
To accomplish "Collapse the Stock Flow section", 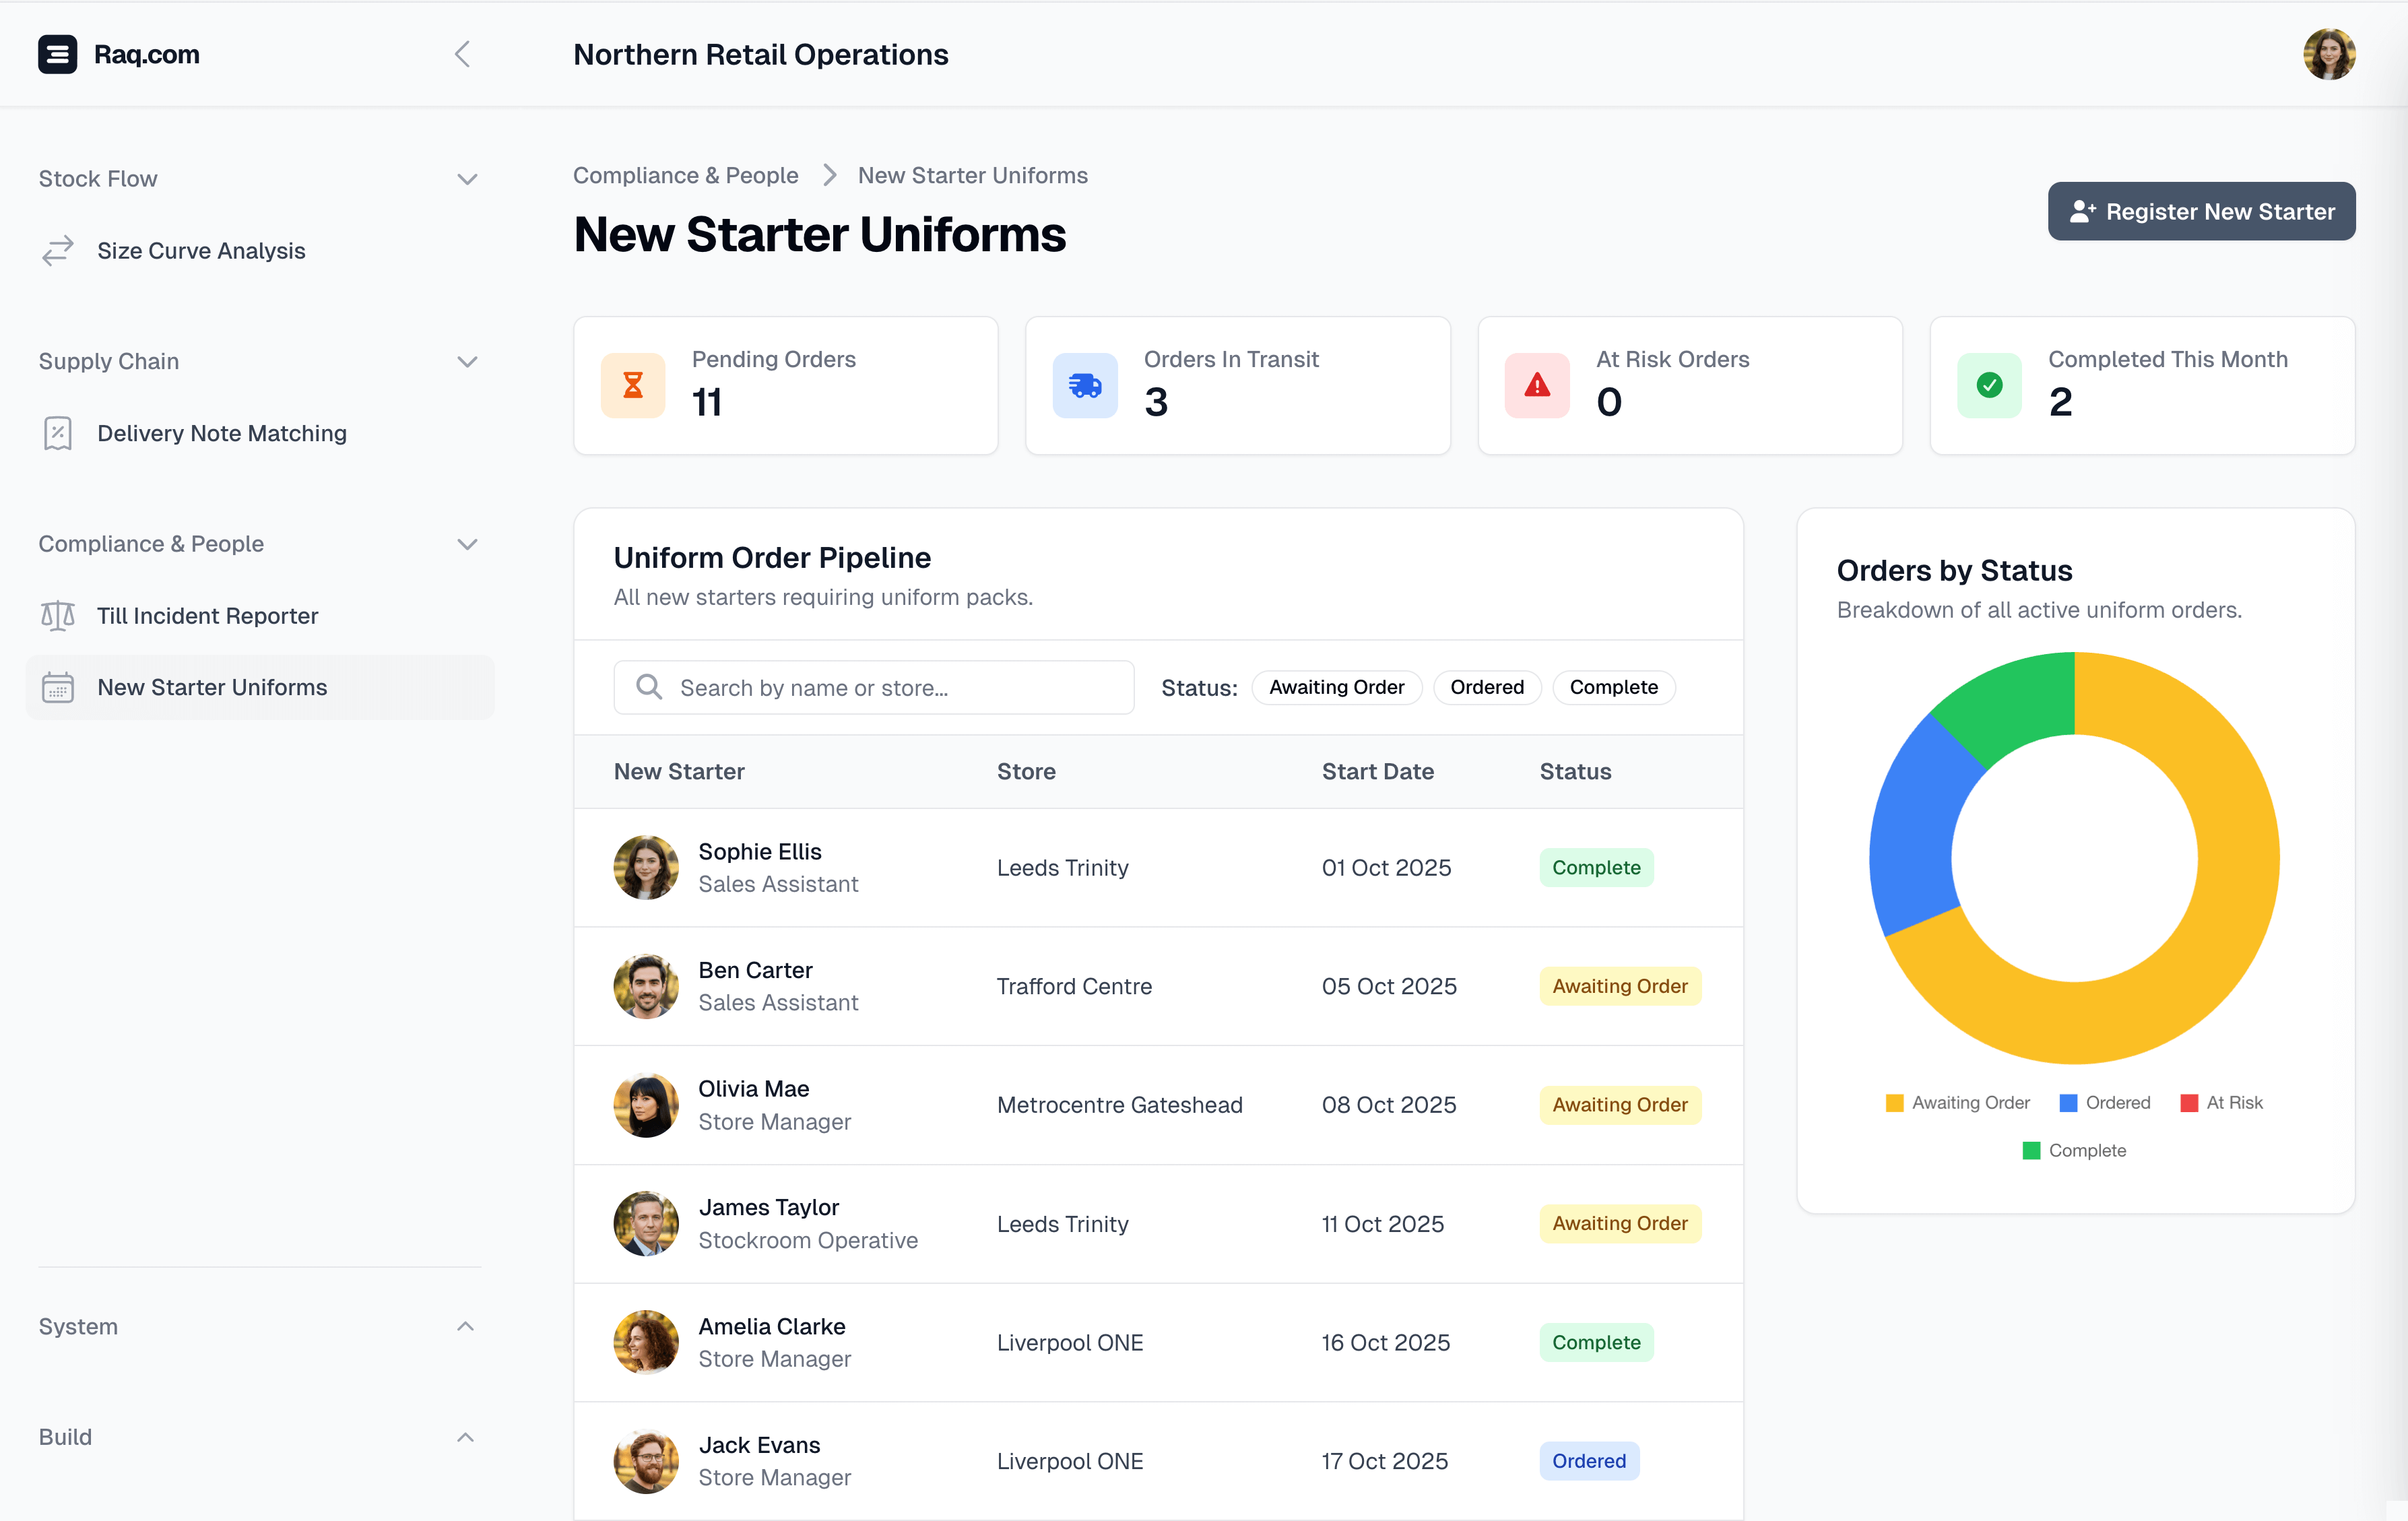I will [467, 179].
